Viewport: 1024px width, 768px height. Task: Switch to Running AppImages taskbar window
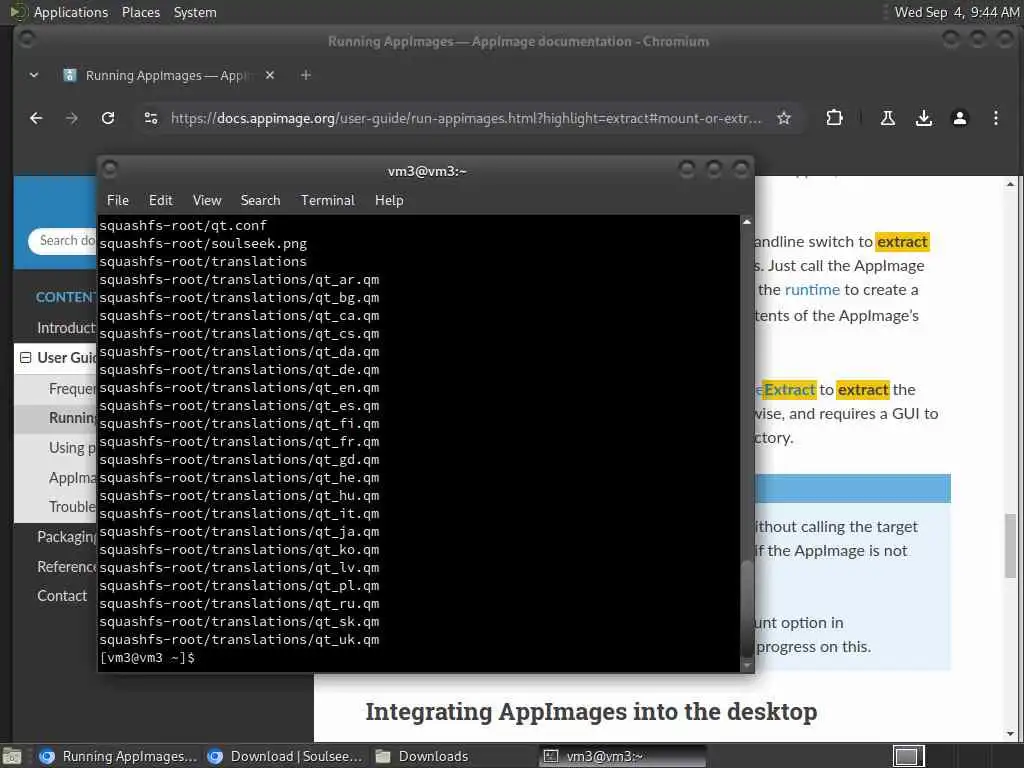pos(118,756)
